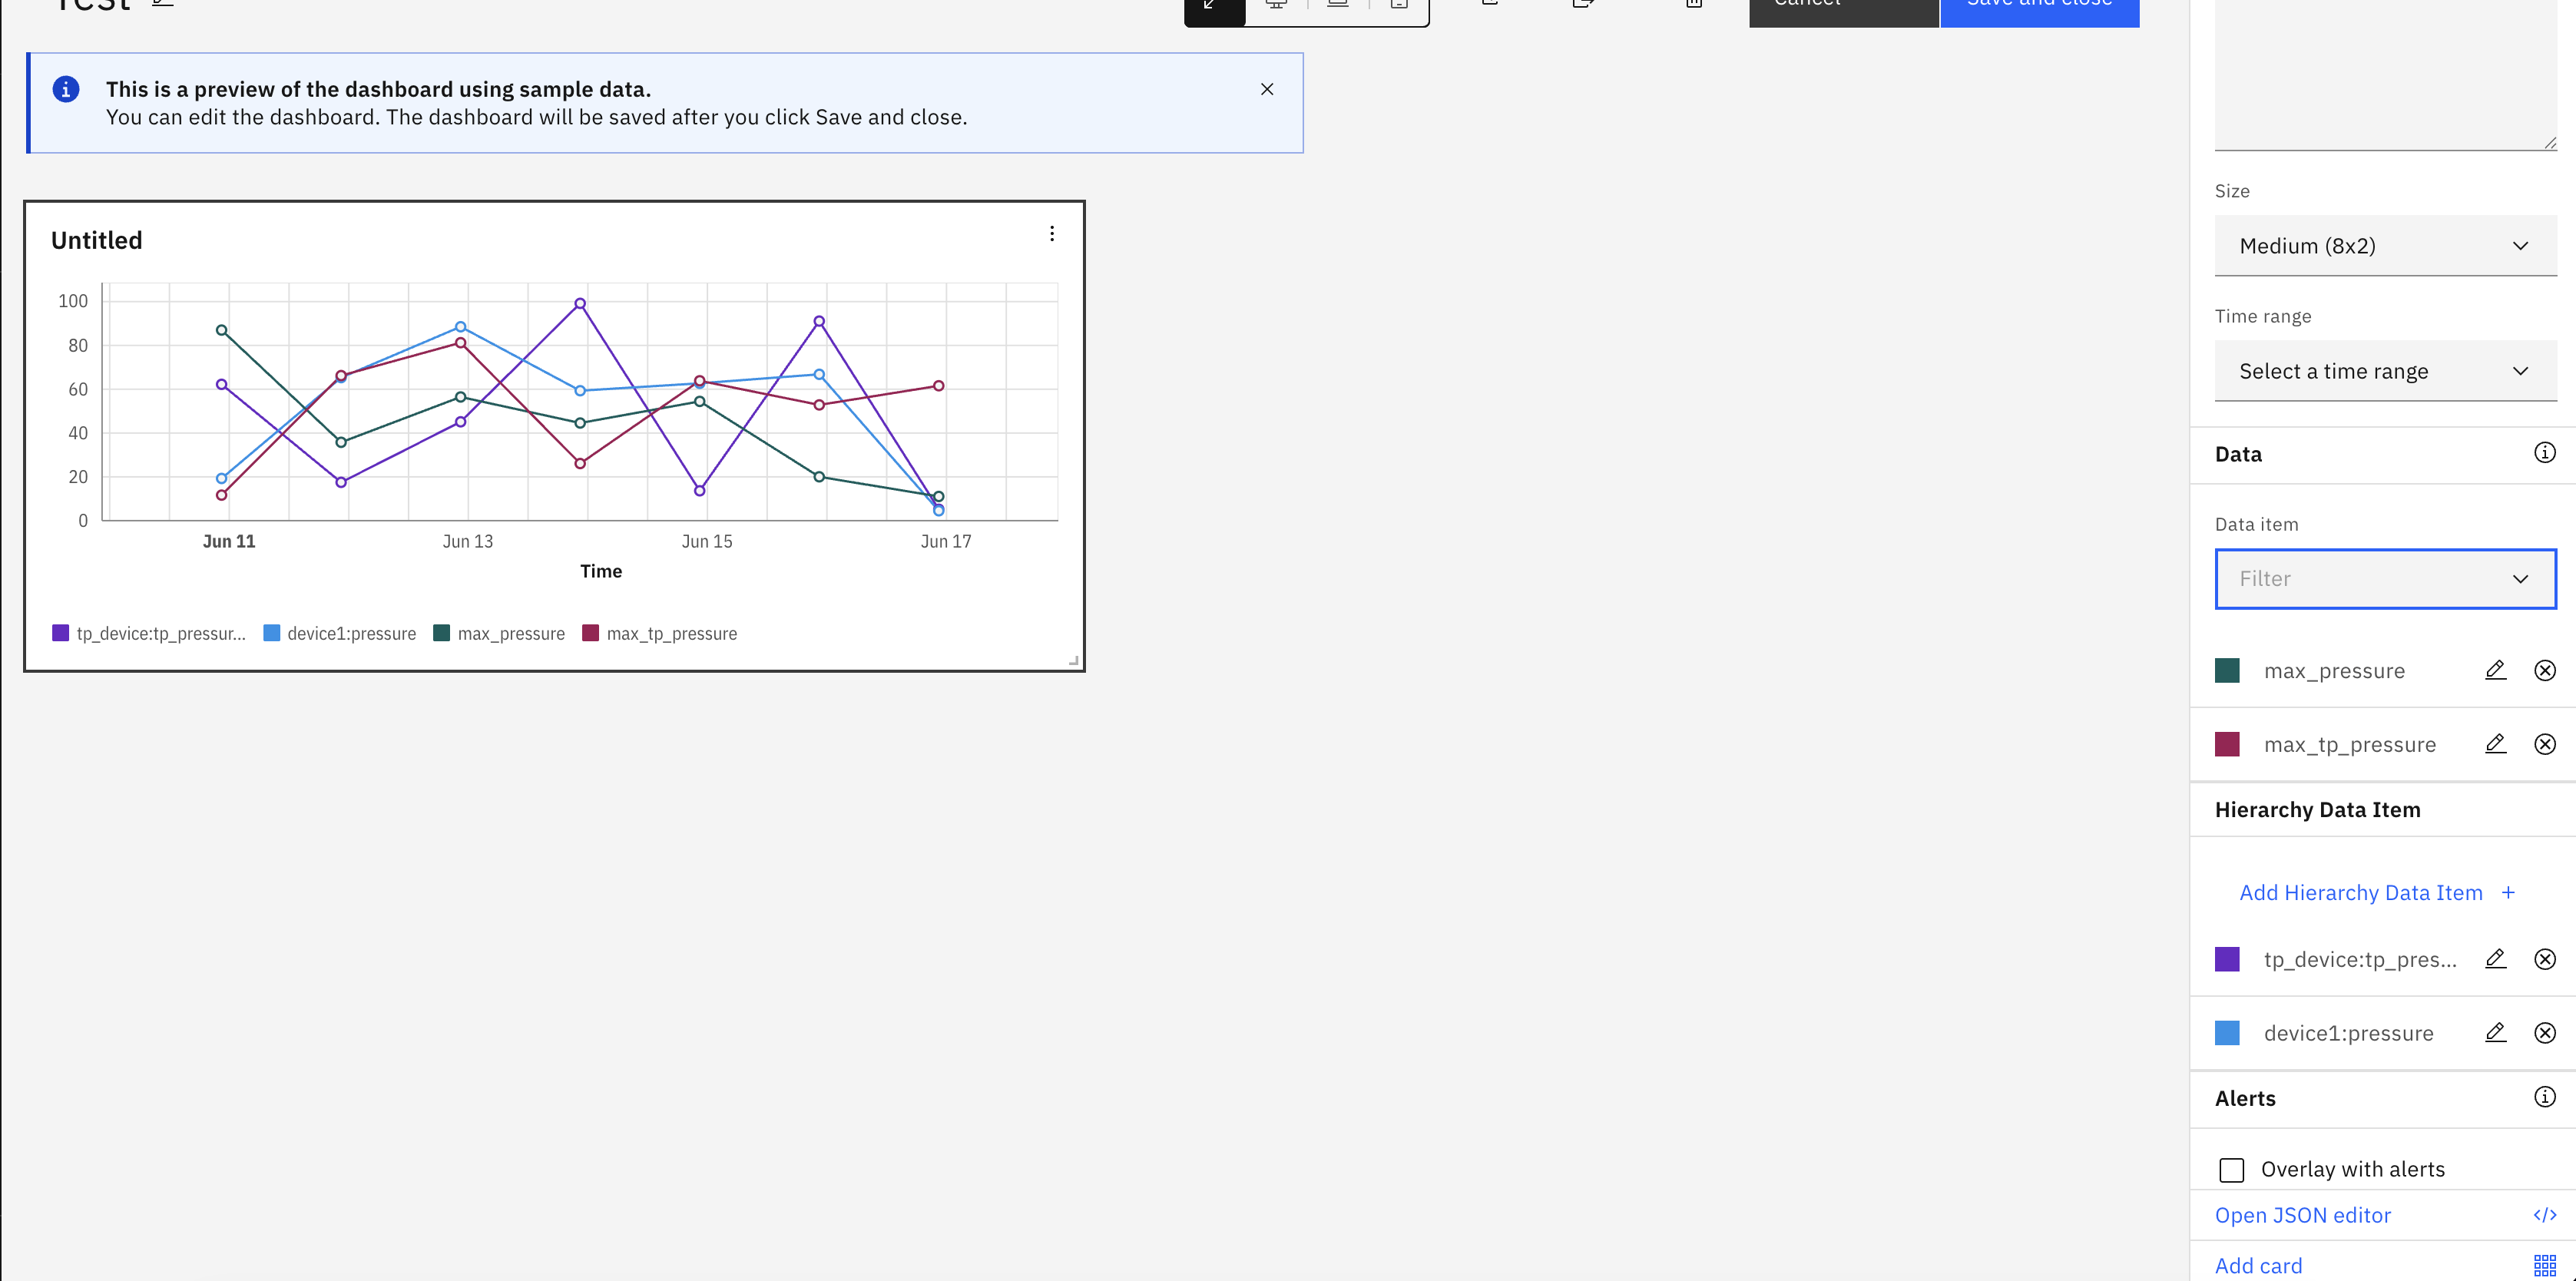This screenshot has height=1281, width=2576.
Task: Dismiss the sample data preview notification
Action: tap(1267, 89)
